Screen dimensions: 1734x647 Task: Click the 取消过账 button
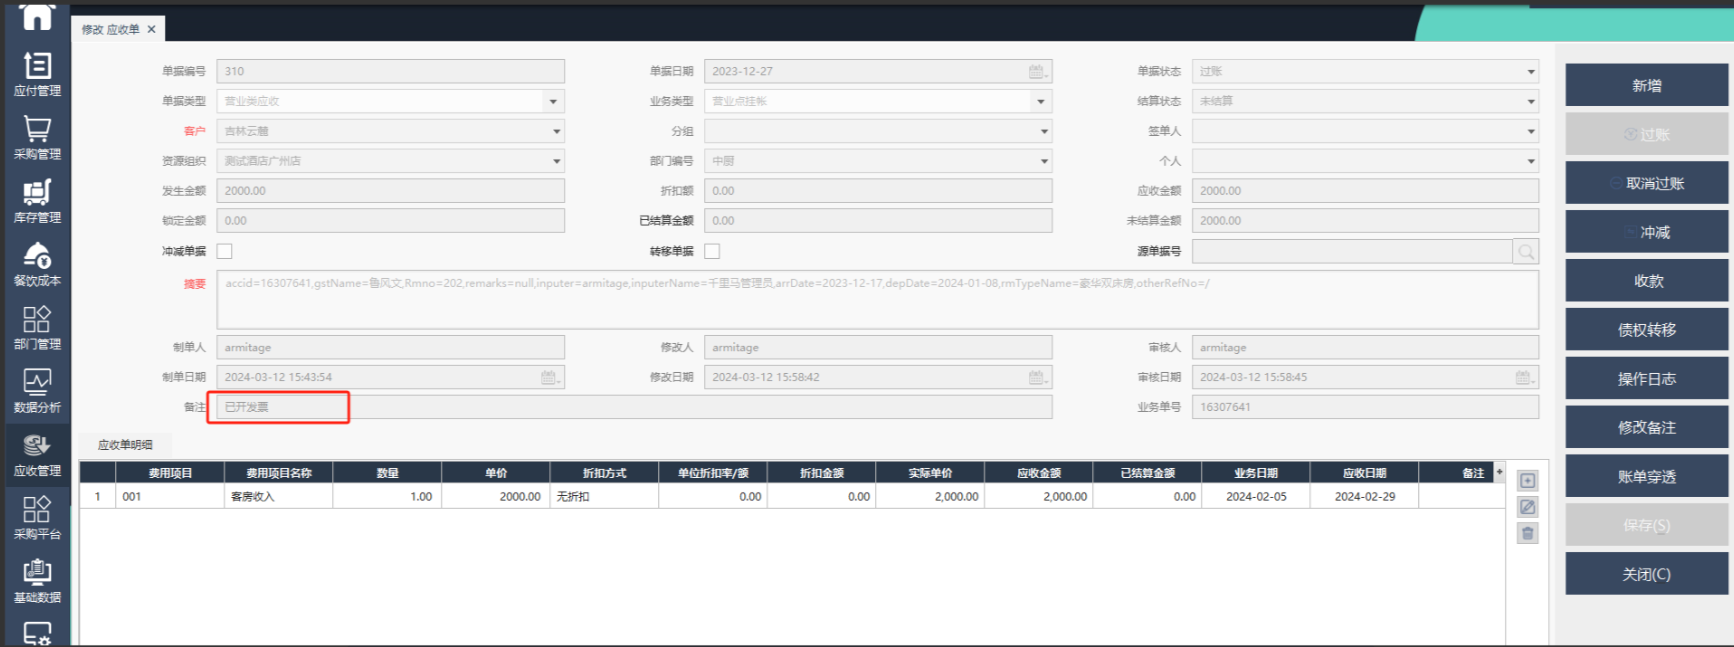click(1646, 183)
